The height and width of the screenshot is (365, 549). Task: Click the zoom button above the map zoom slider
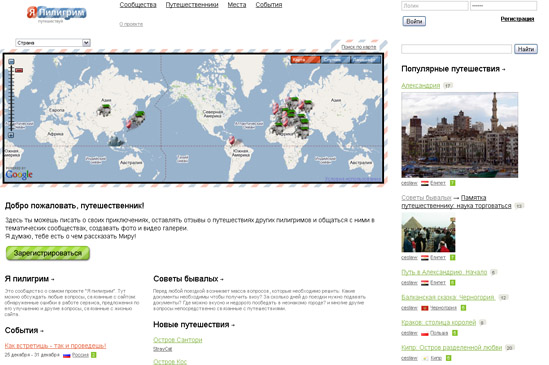(11, 62)
